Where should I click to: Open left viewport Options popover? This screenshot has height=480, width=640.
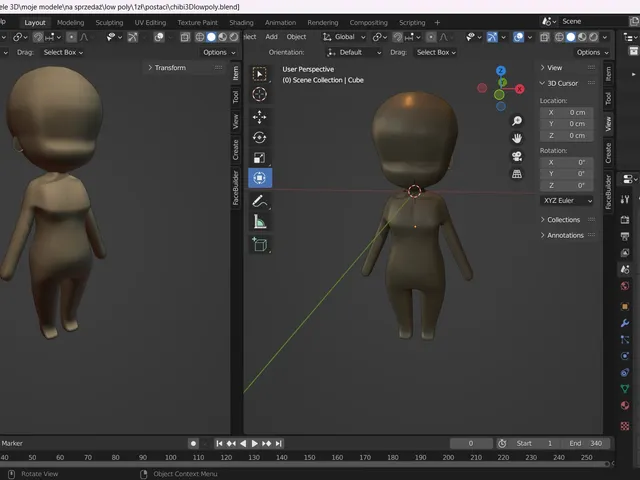[219, 52]
